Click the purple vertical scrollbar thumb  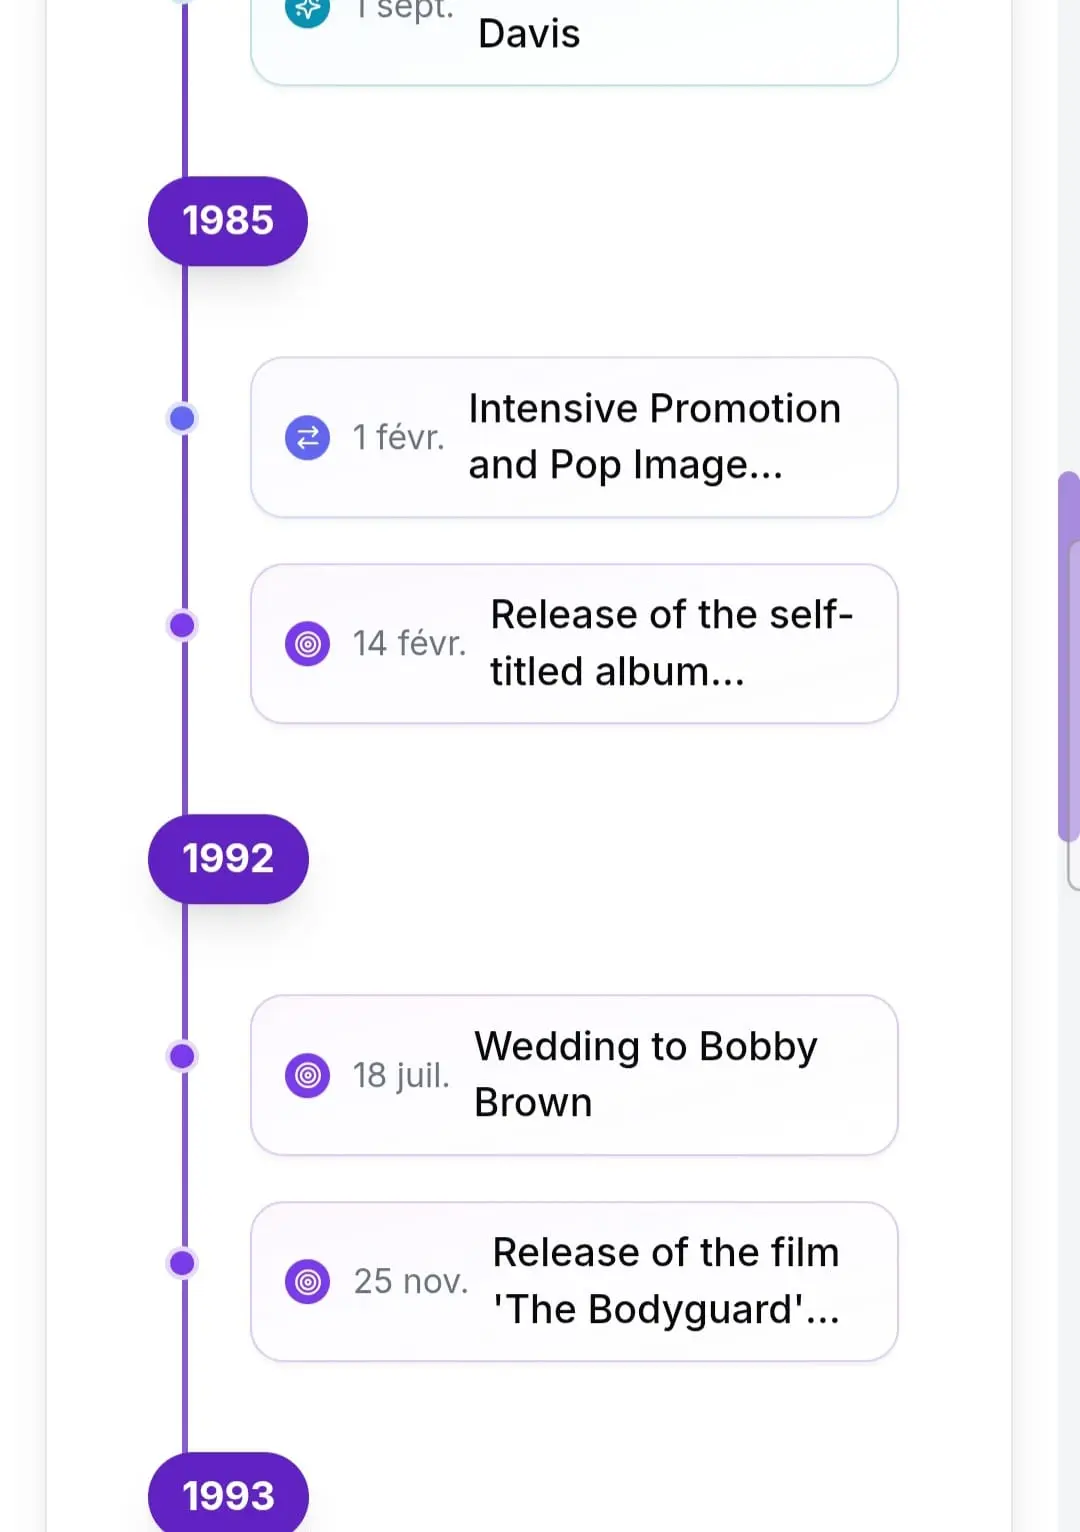pos(1069,657)
